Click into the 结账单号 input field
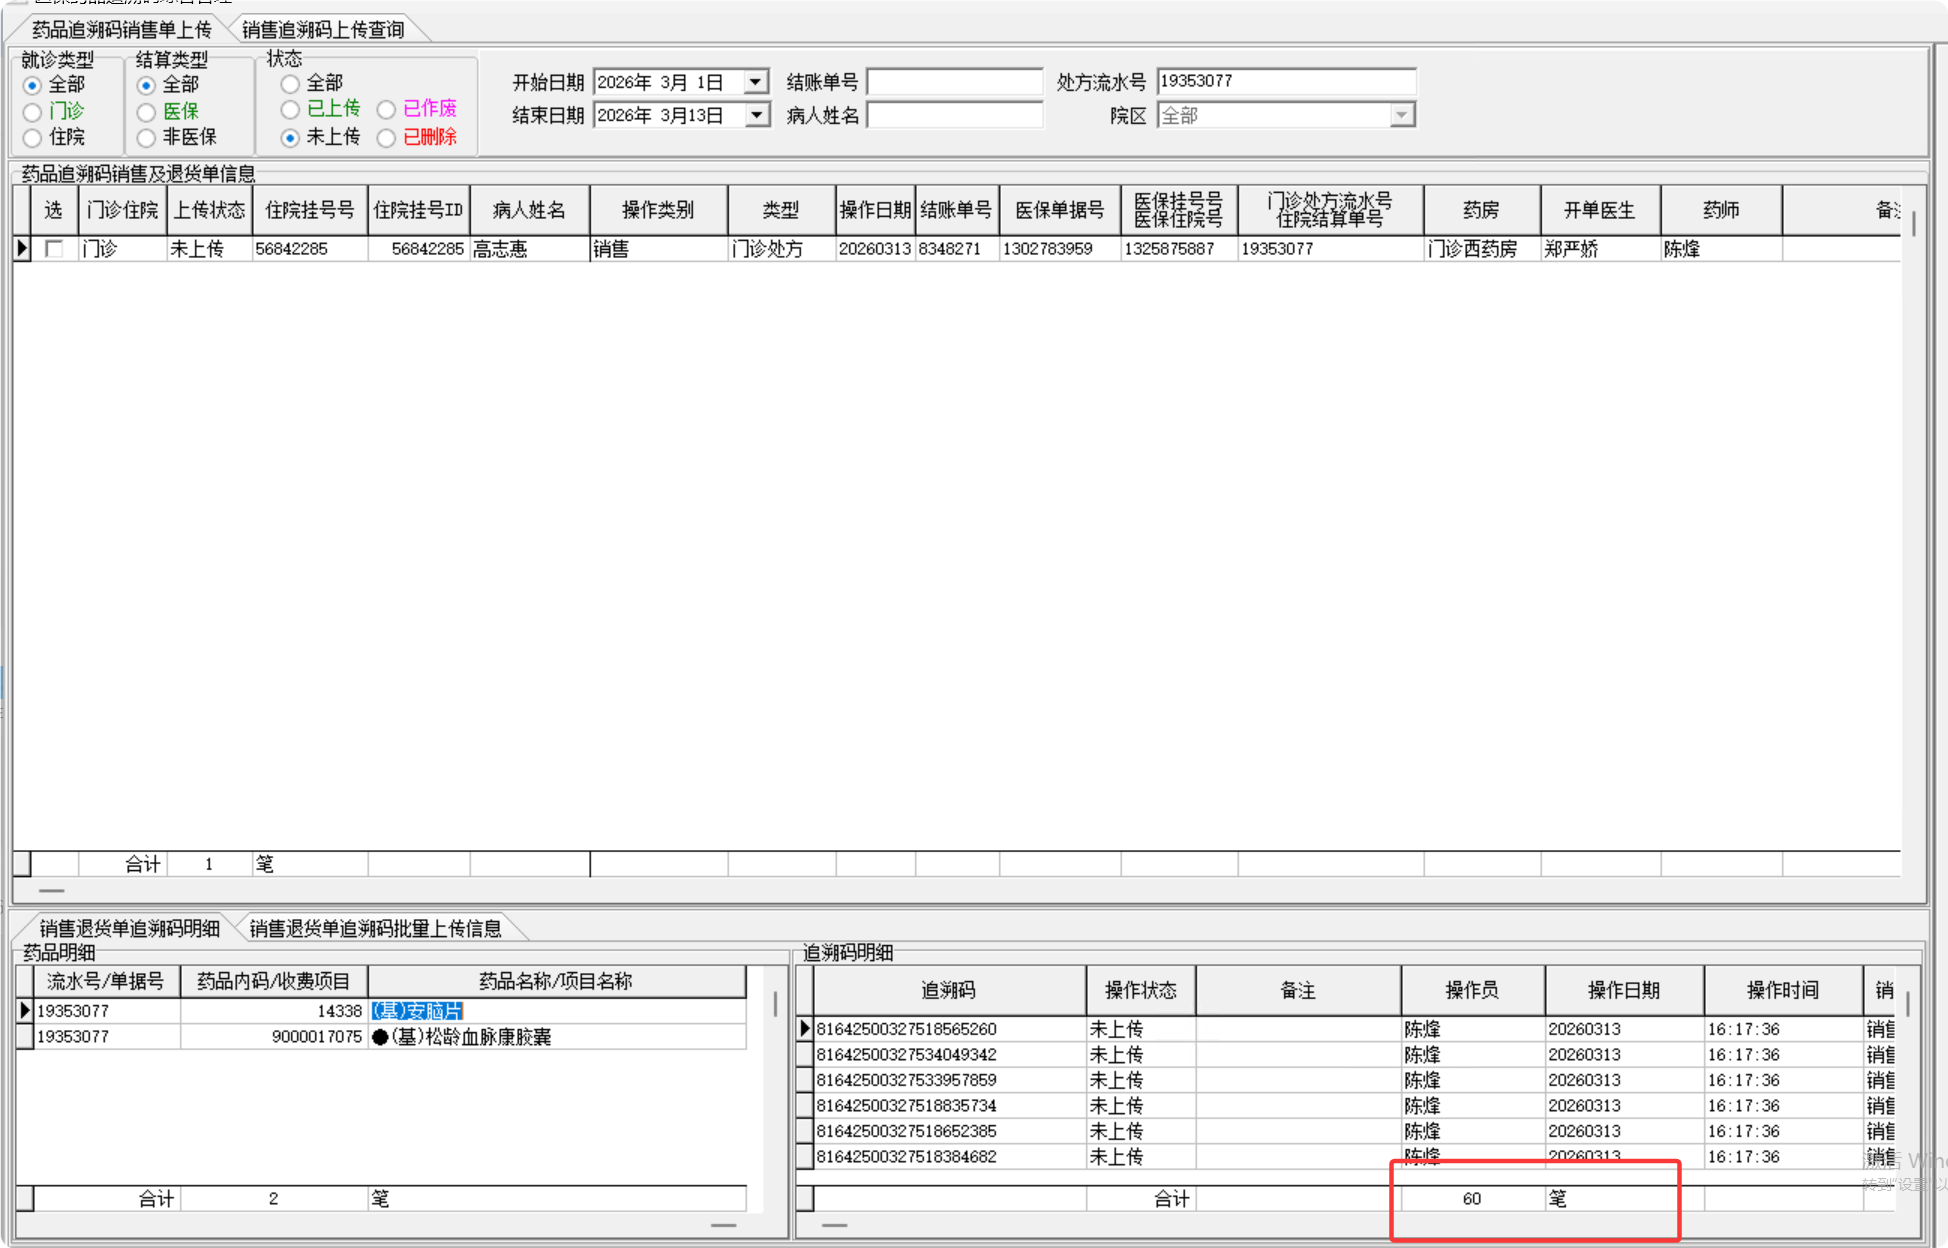The image size is (1948, 1248). click(954, 82)
